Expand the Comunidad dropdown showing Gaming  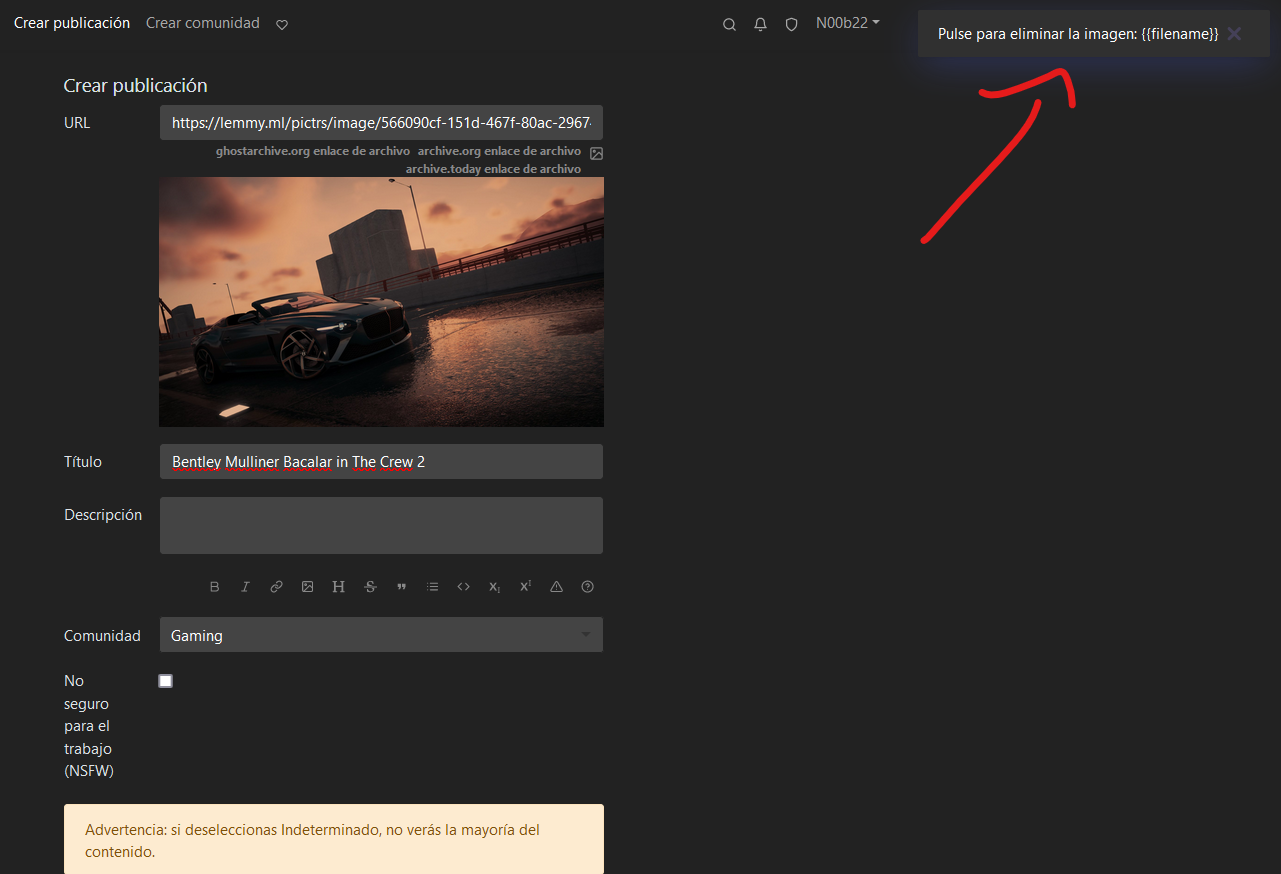pyautogui.click(x=381, y=635)
